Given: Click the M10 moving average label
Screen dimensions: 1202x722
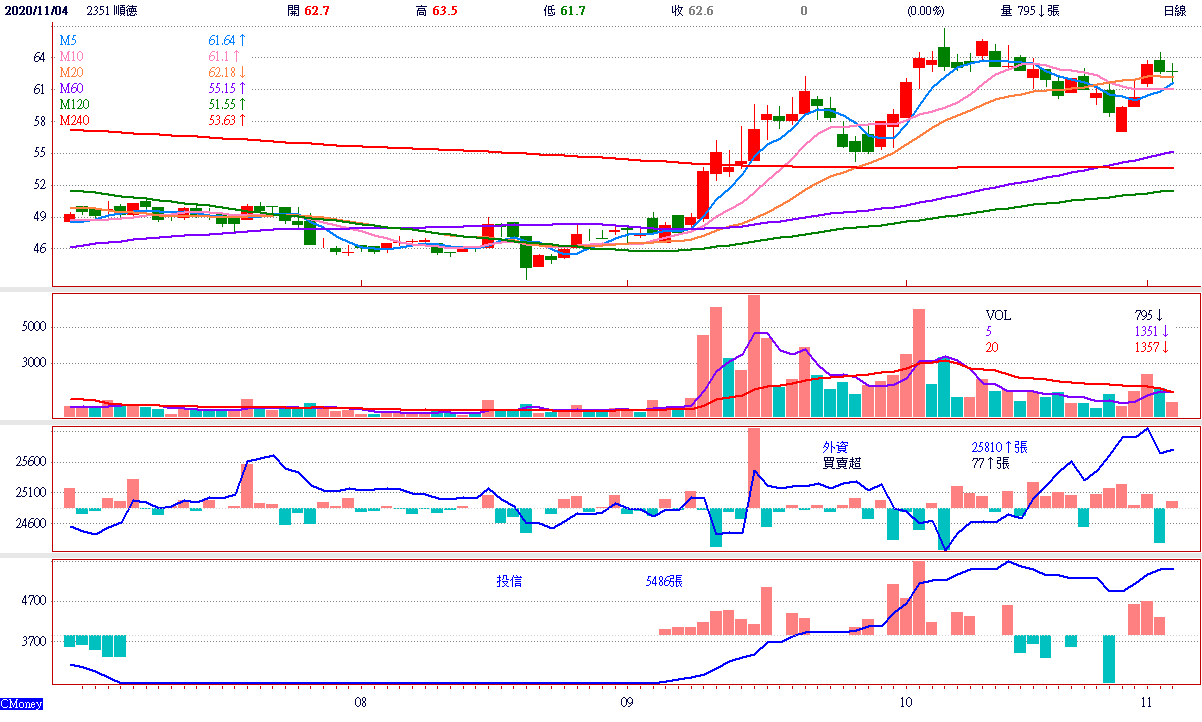Looking at the screenshot, I should pos(70,57).
